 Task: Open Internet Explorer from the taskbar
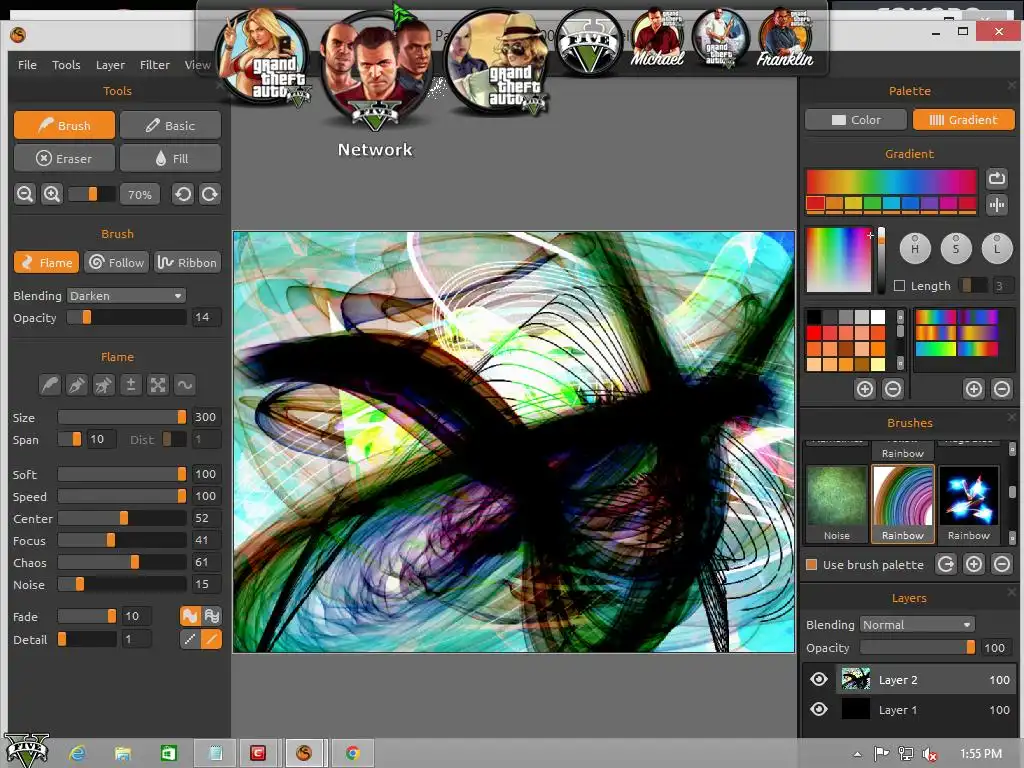click(x=78, y=753)
